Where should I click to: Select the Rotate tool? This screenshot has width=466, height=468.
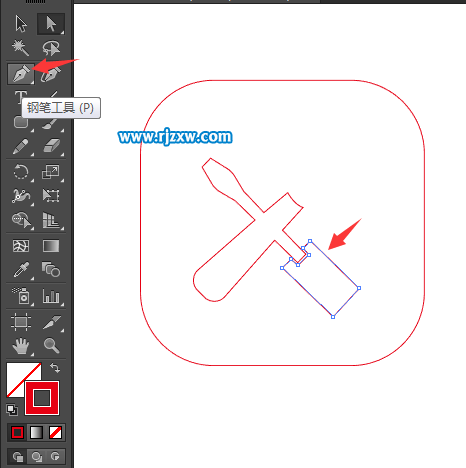coord(21,172)
